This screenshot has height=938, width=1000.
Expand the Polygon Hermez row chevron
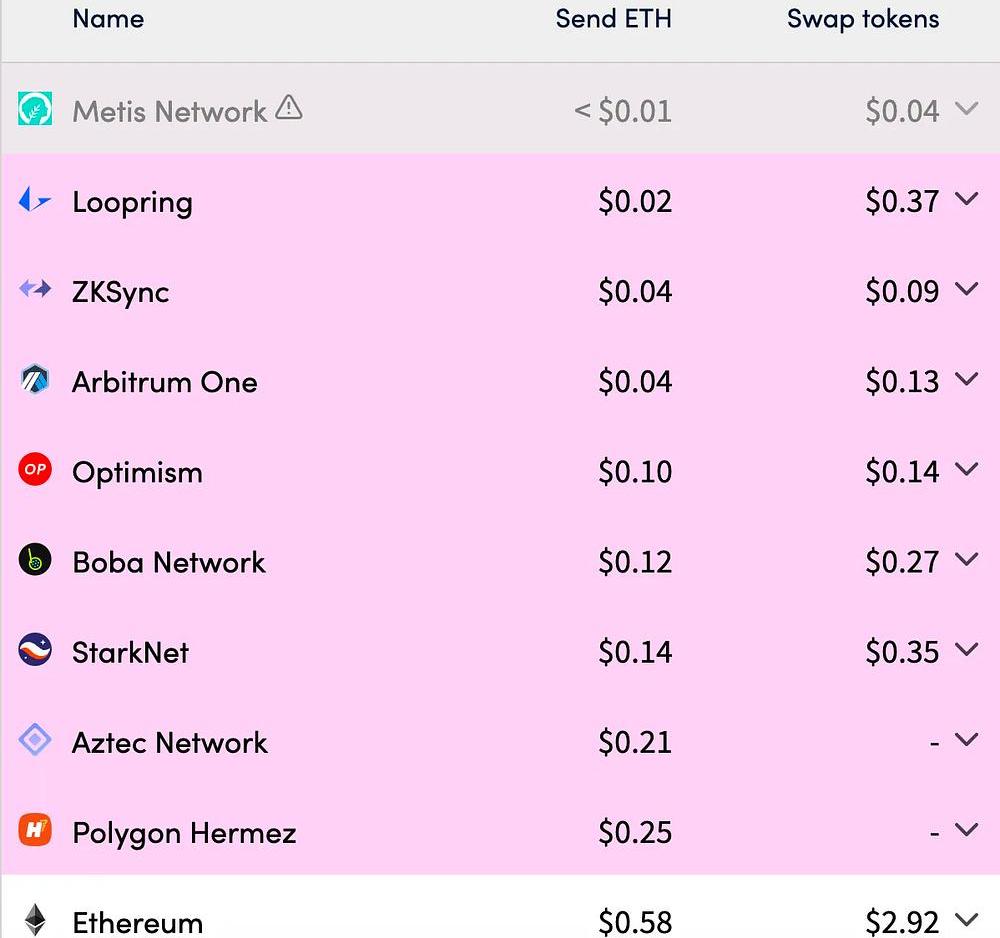(966, 829)
